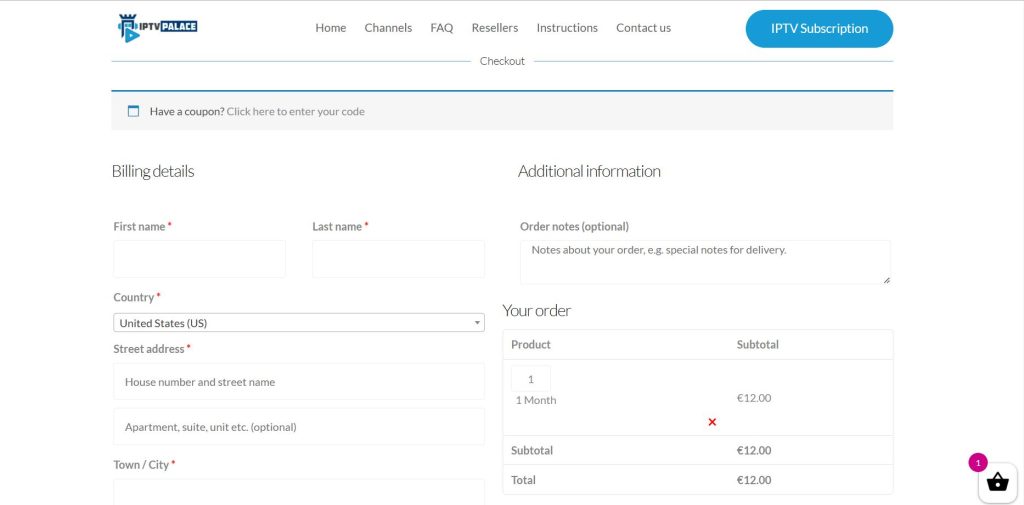
Task: Select the House number and street name field
Action: (298, 382)
